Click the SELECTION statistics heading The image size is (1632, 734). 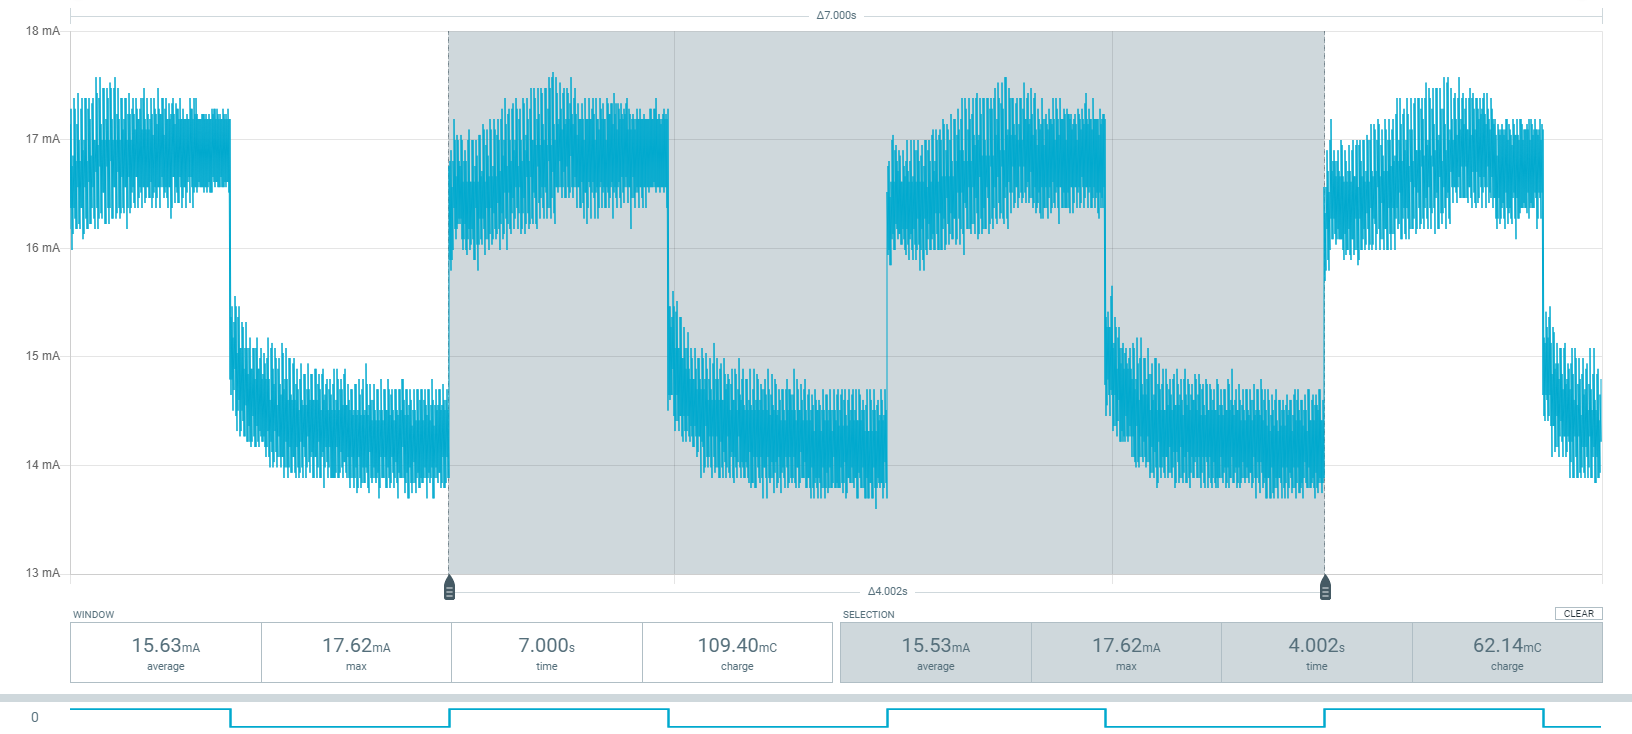[x=868, y=614]
